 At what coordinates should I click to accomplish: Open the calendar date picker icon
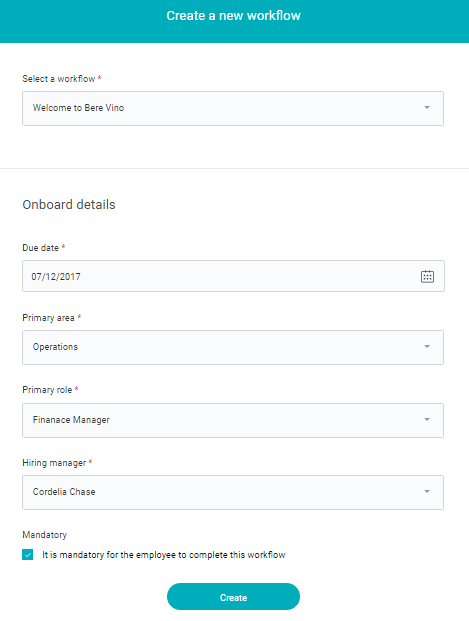coord(427,276)
